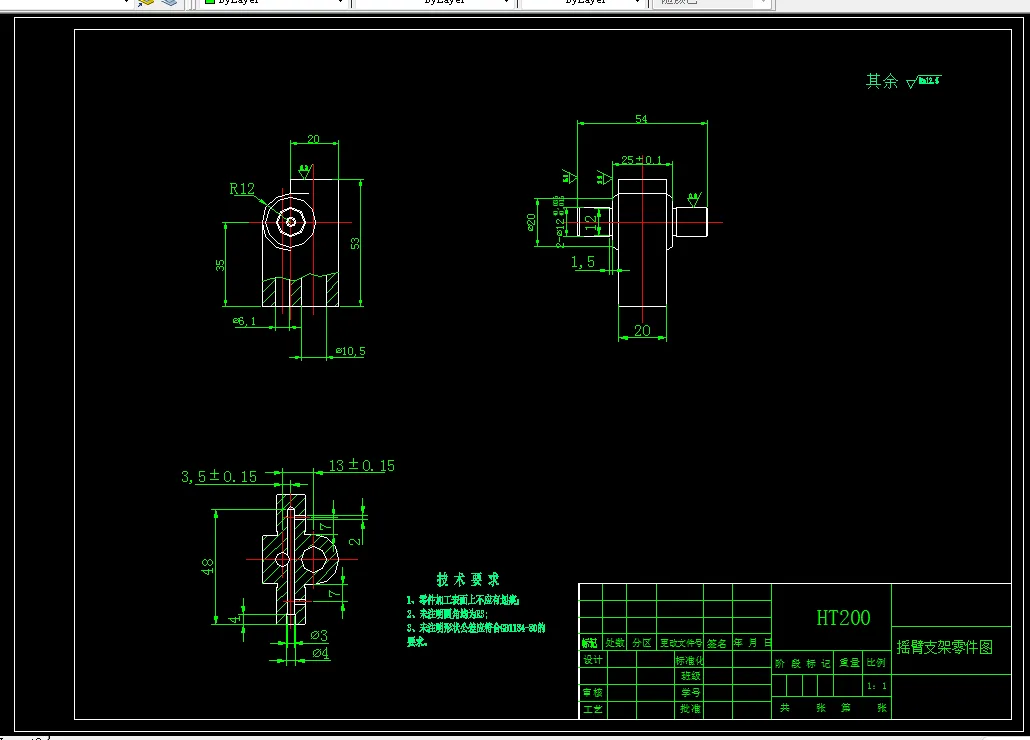Select the 分区 title block cell
Screen dimensions: 1030x740
coord(642,643)
